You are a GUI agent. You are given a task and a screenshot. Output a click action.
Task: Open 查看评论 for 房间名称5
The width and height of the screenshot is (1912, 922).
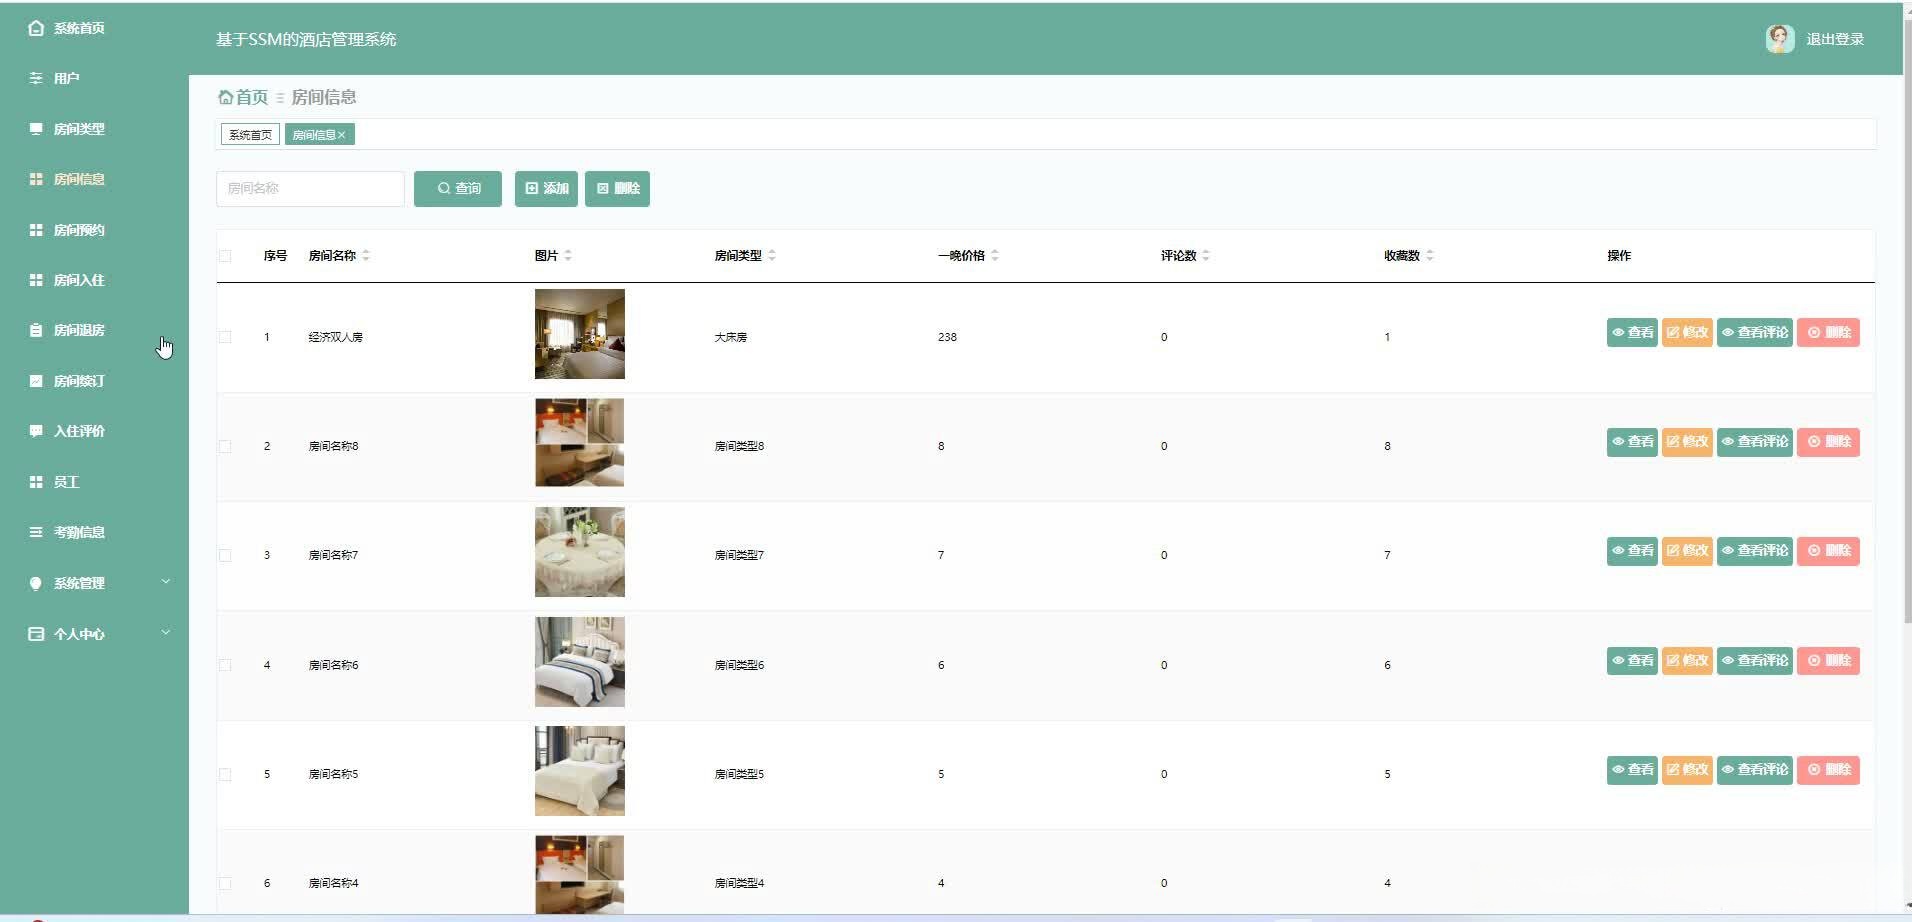point(1755,769)
